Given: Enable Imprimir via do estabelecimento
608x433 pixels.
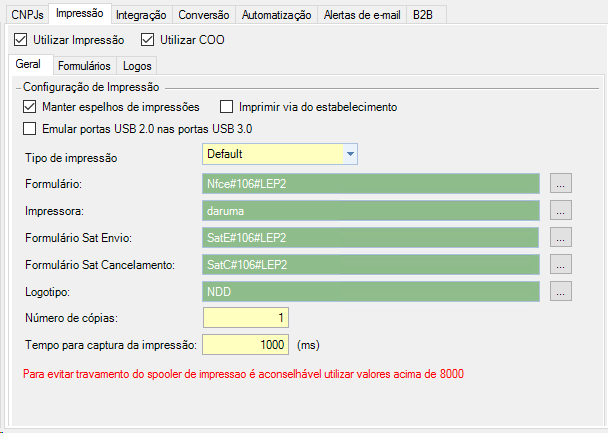Looking at the screenshot, I should pos(226,107).
